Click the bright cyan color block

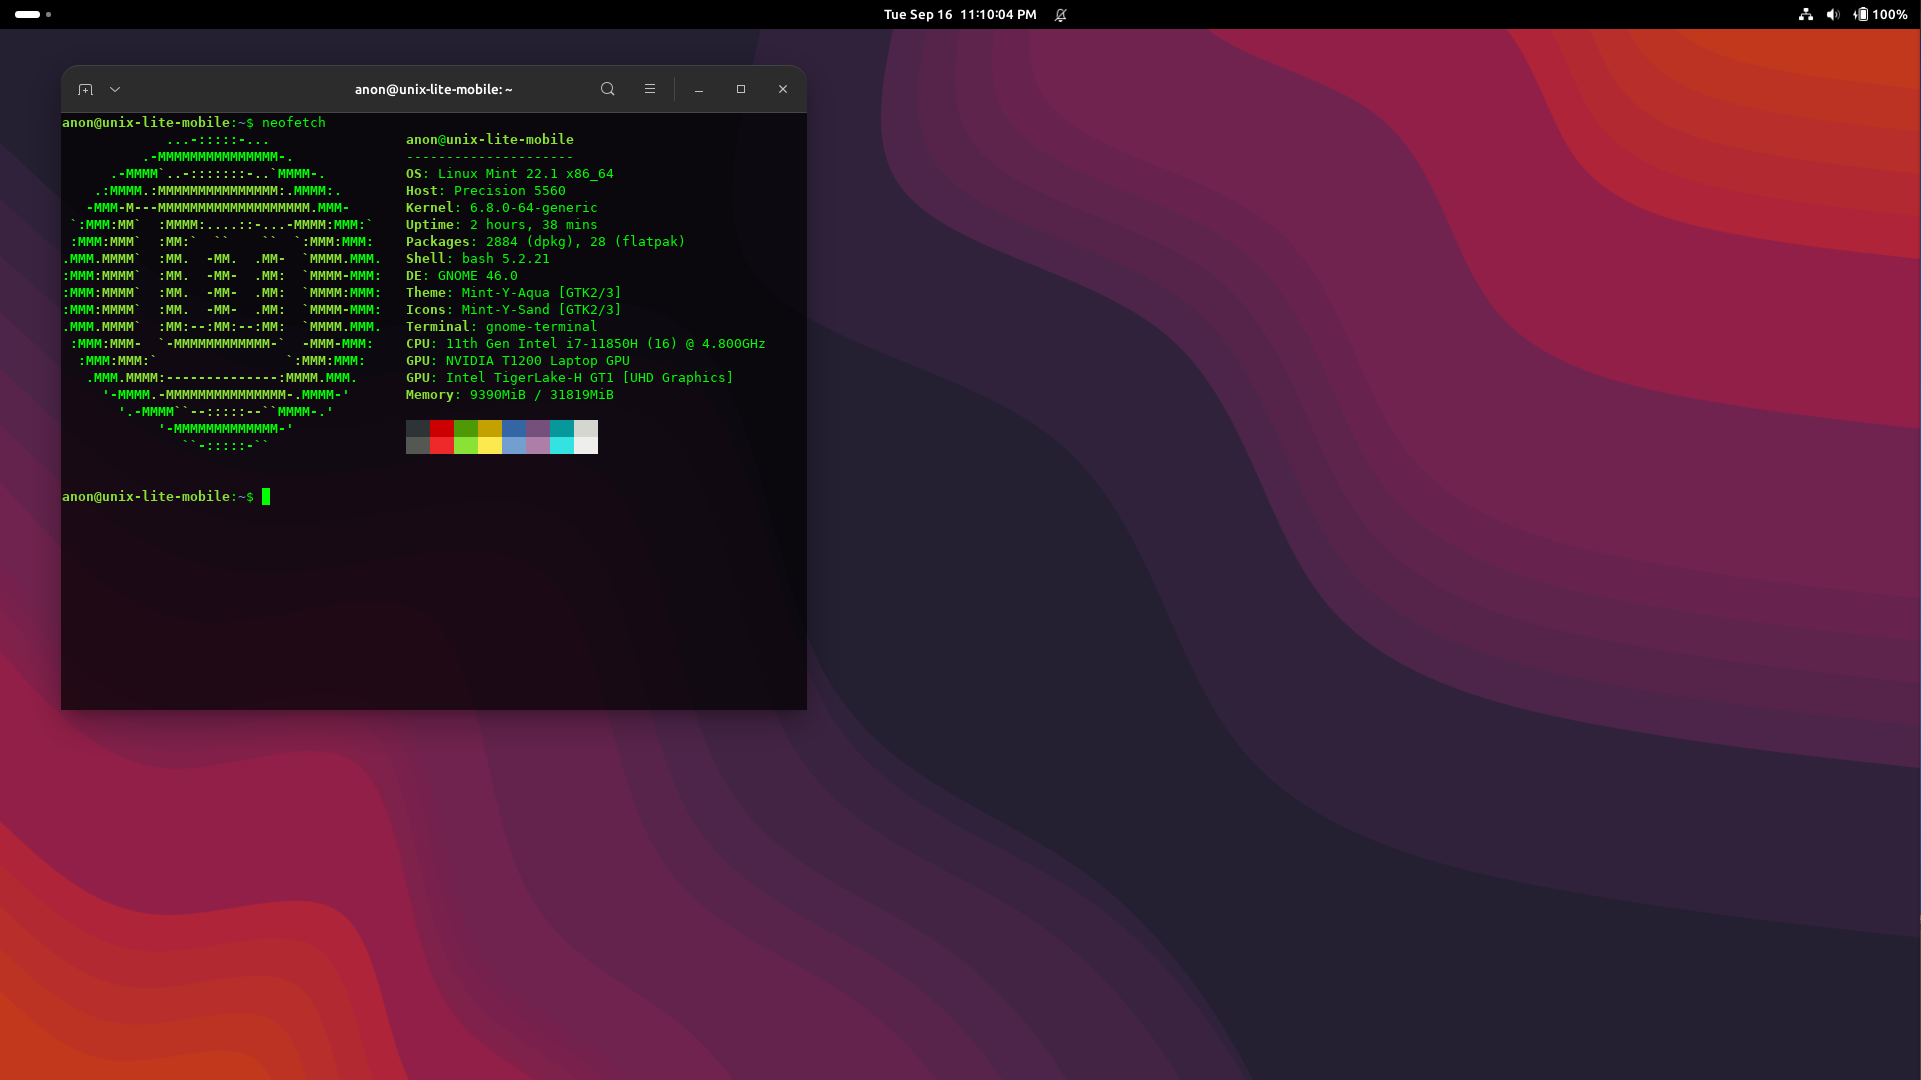click(562, 446)
